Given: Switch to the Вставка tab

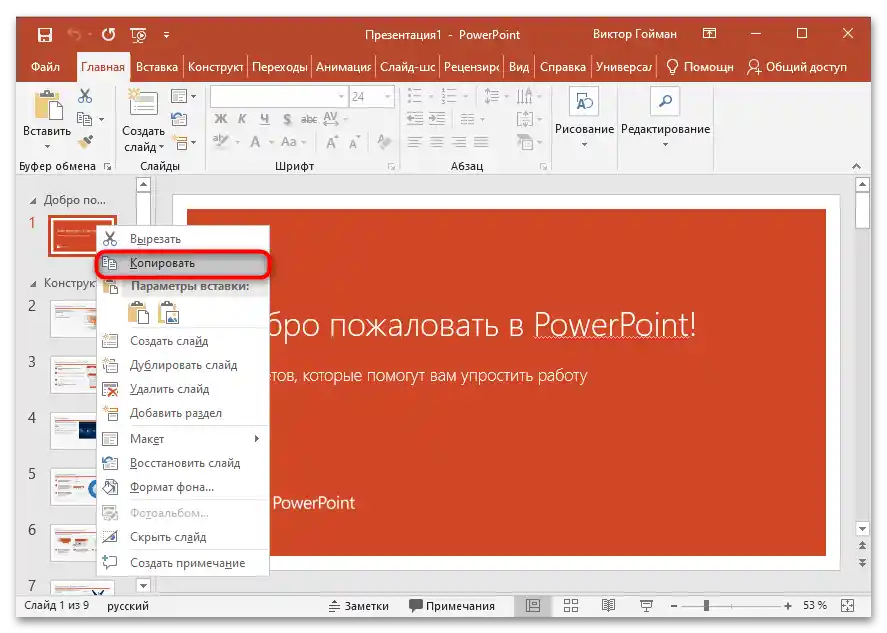Looking at the screenshot, I should (157, 67).
